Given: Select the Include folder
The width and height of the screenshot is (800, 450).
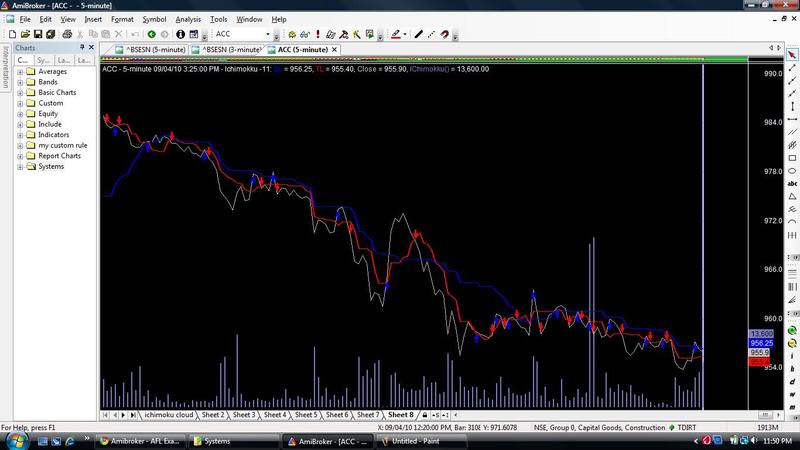Looking at the screenshot, I should (50, 124).
